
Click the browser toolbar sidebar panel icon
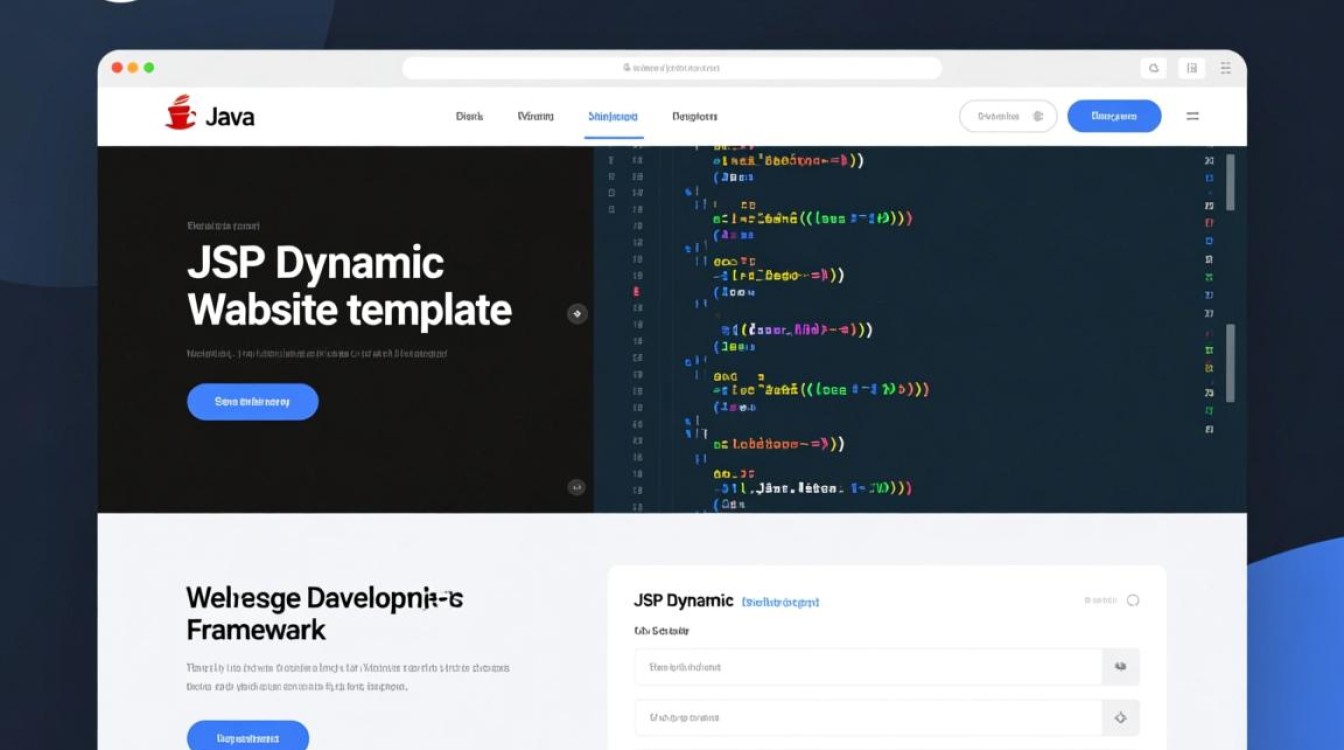tap(1190, 68)
